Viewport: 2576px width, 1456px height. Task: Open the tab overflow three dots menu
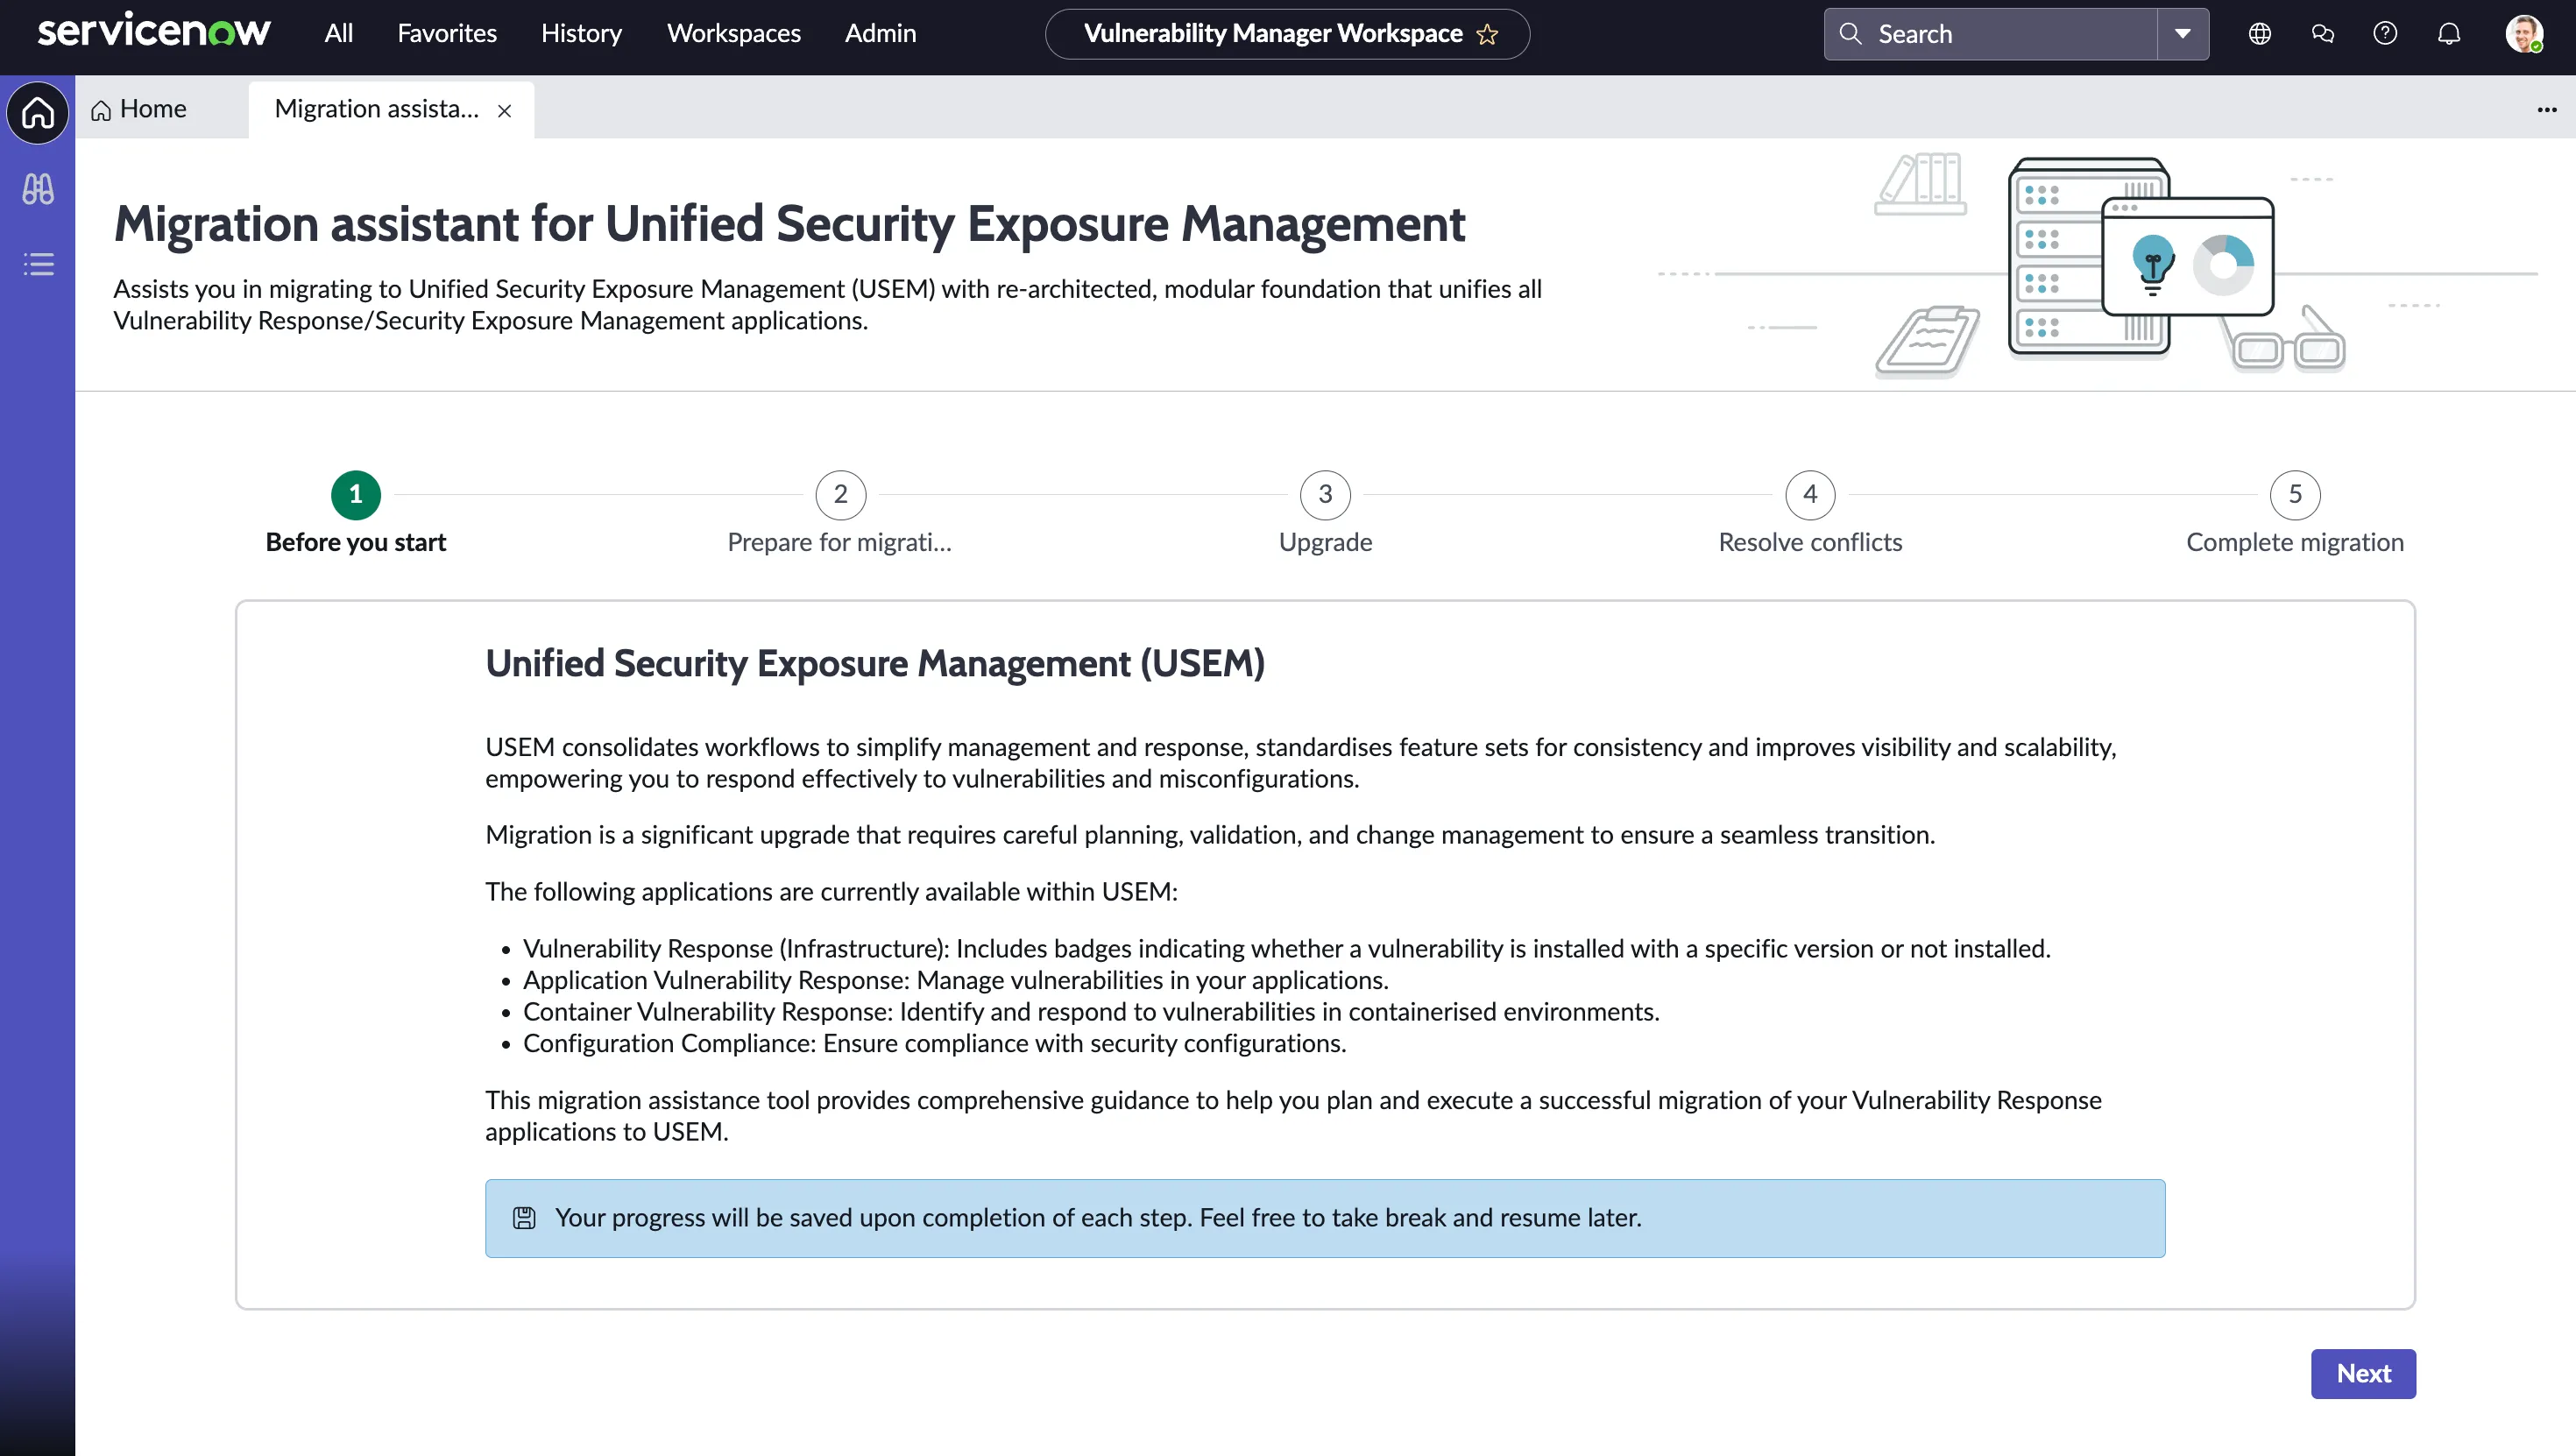pyautogui.click(x=2546, y=109)
